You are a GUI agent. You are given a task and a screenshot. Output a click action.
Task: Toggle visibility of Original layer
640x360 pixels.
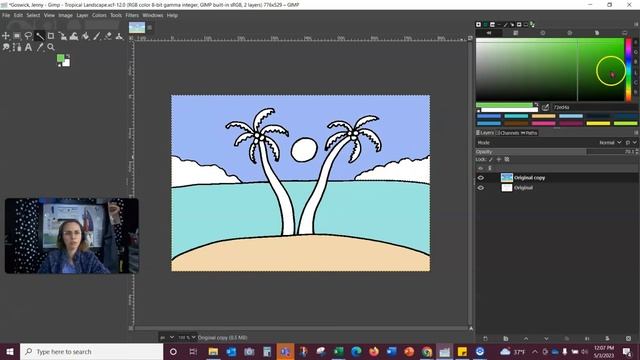tap(480, 188)
